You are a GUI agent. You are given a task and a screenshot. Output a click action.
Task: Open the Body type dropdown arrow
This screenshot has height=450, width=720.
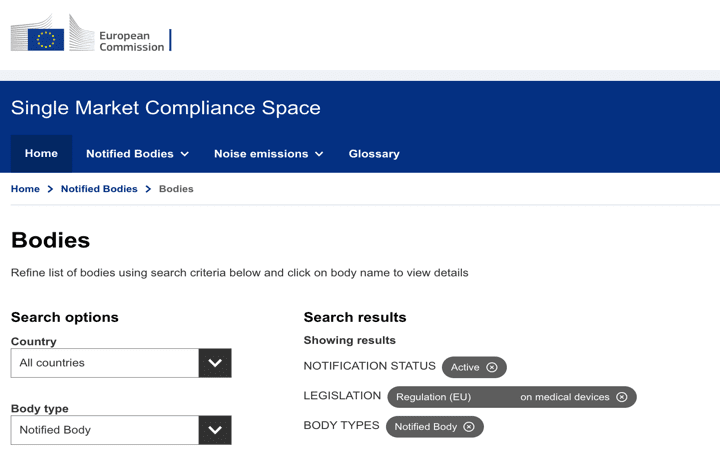(x=215, y=430)
